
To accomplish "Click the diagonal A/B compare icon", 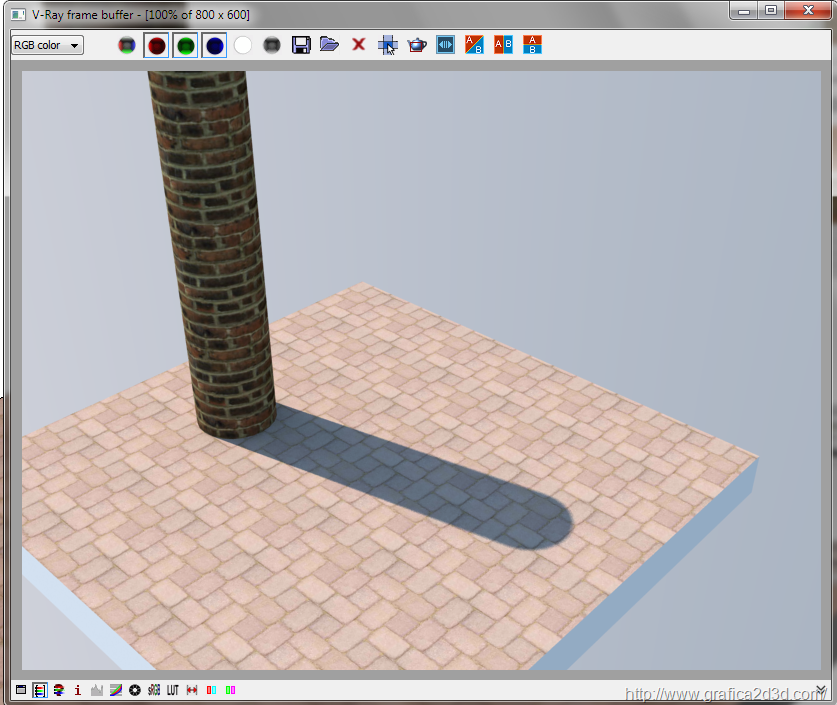I will click(x=474, y=45).
